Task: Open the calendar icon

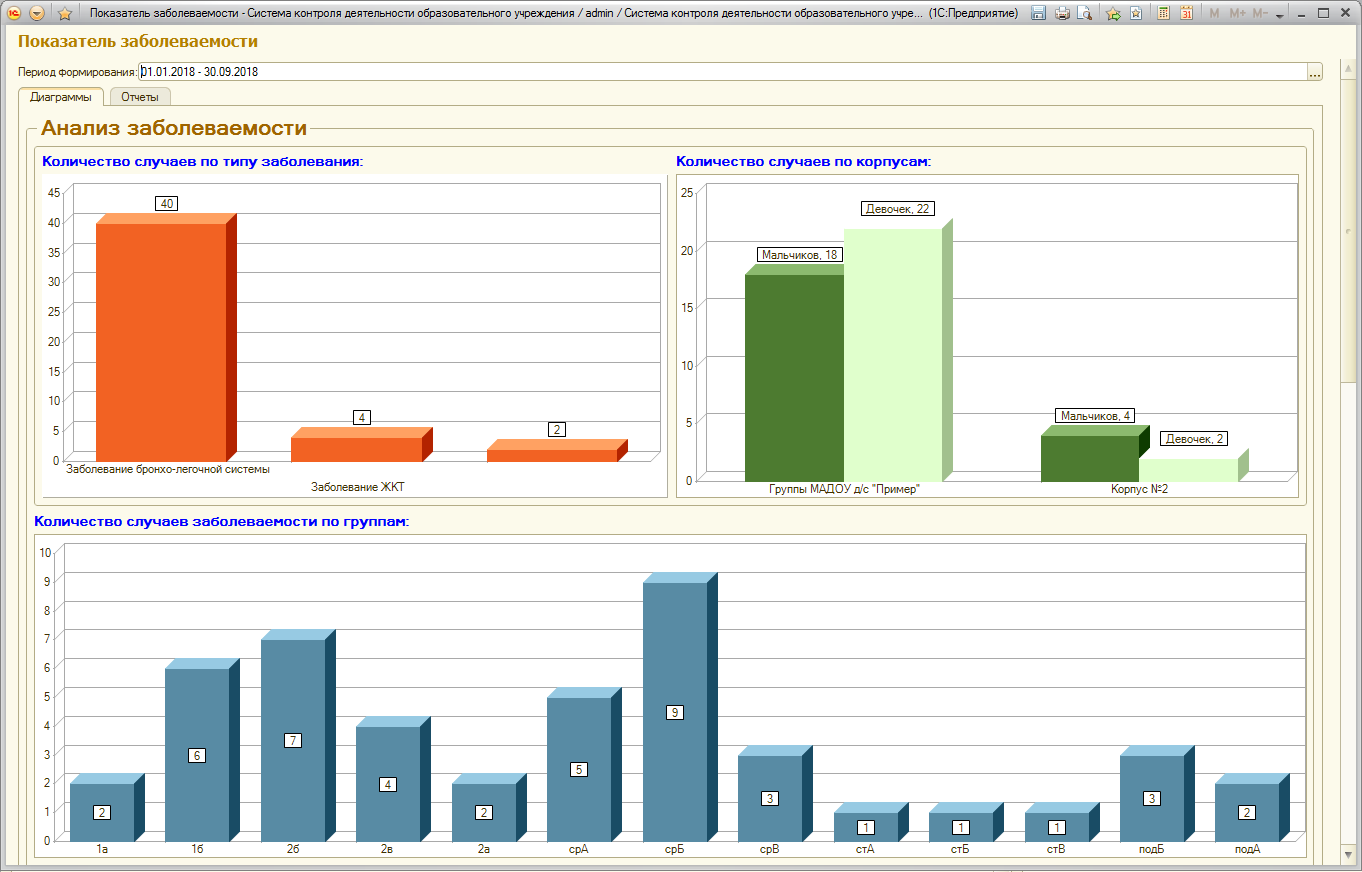Action: pyautogui.click(x=1187, y=13)
